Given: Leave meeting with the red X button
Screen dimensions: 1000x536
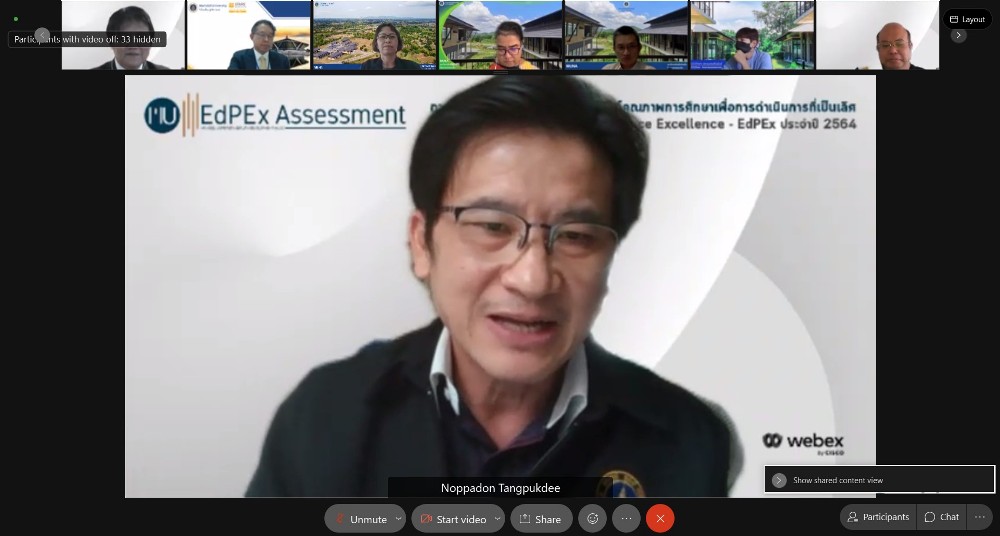Looking at the screenshot, I should coord(660,519).
